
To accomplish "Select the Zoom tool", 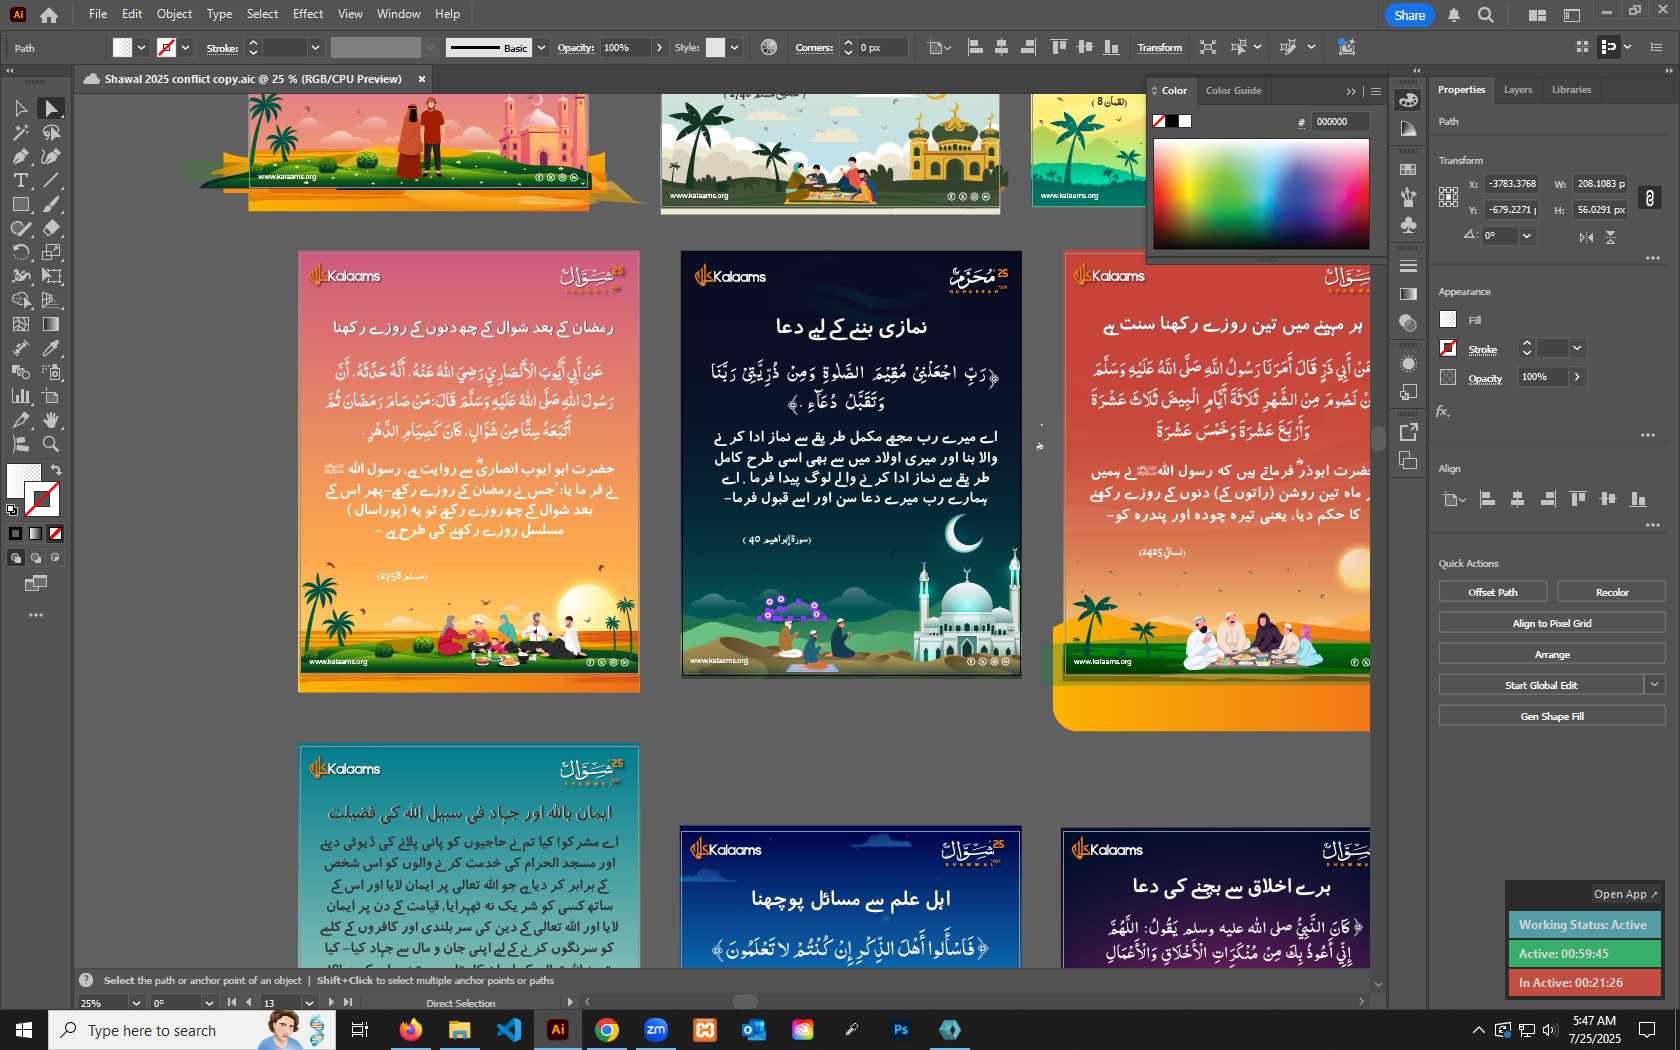I will [x=51, y=444].
